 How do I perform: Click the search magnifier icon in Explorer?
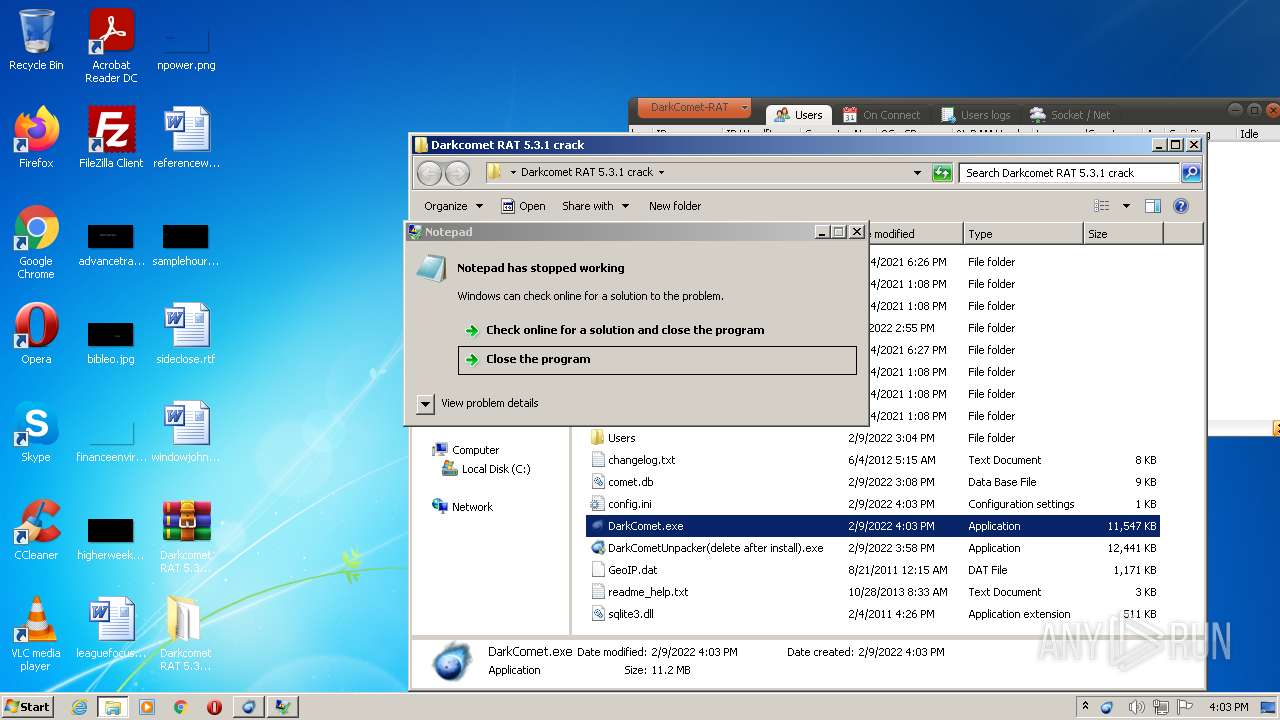tap(1190, 173)
